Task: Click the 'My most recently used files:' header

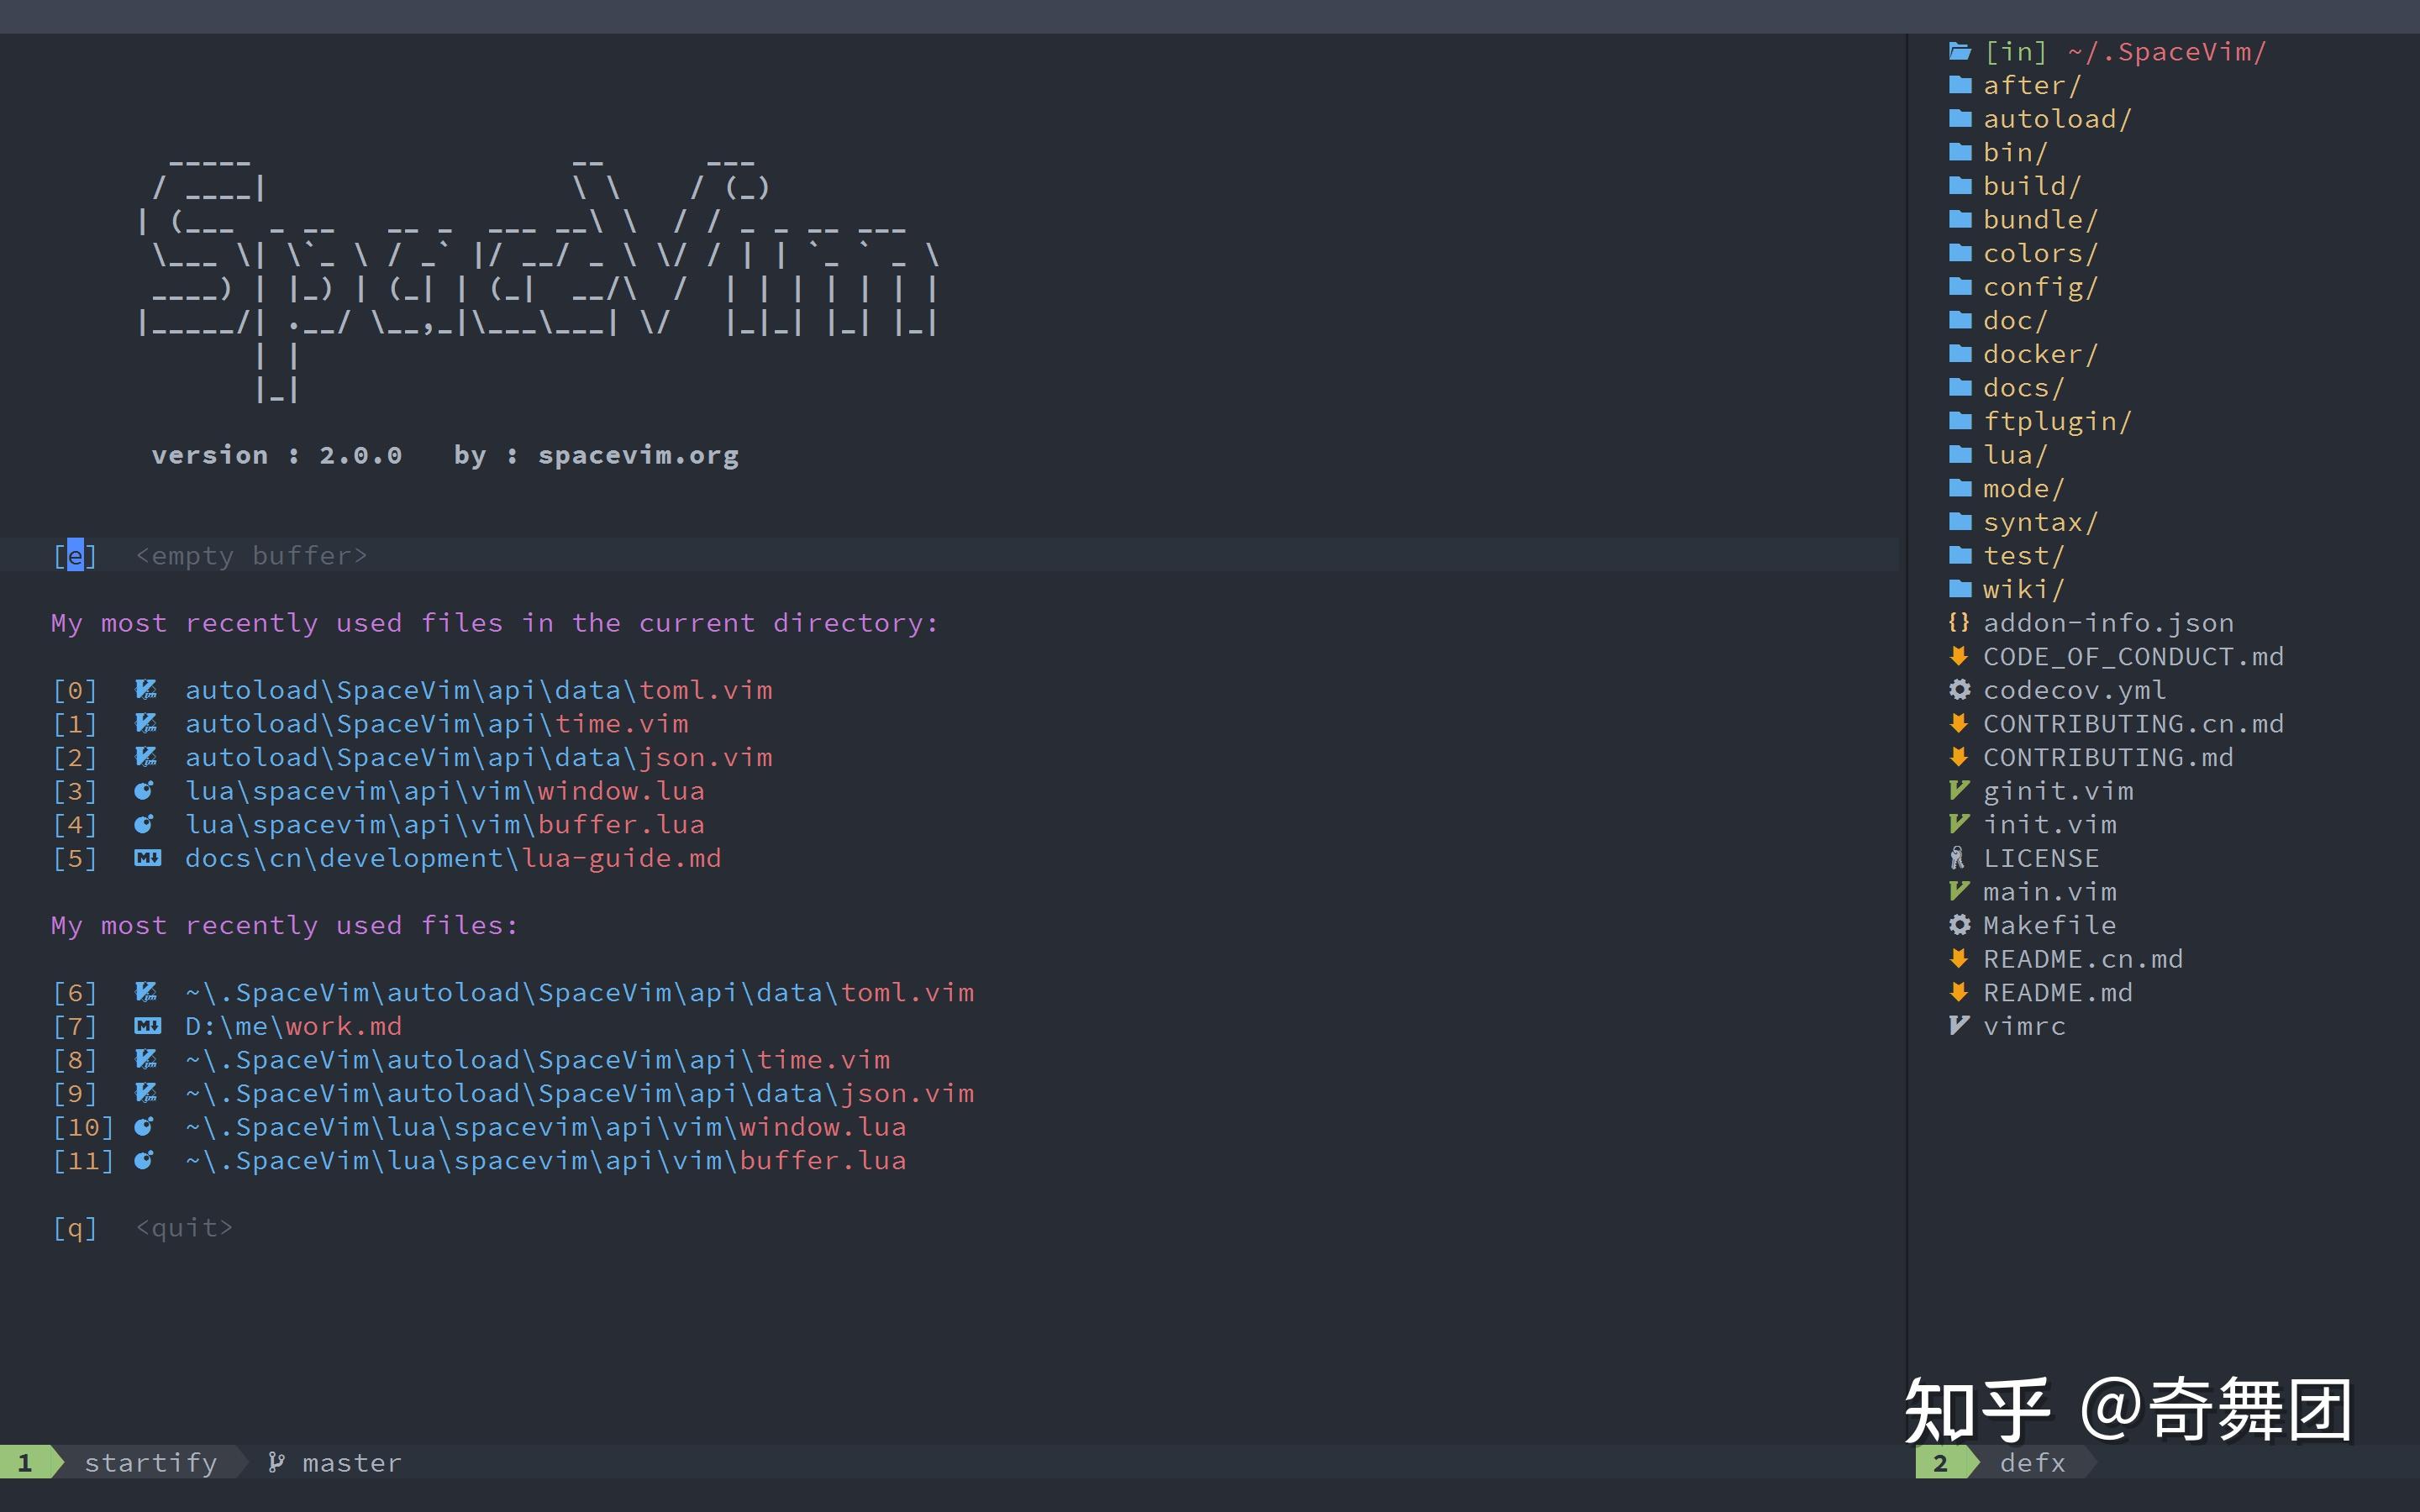Action: coord(285,925)
